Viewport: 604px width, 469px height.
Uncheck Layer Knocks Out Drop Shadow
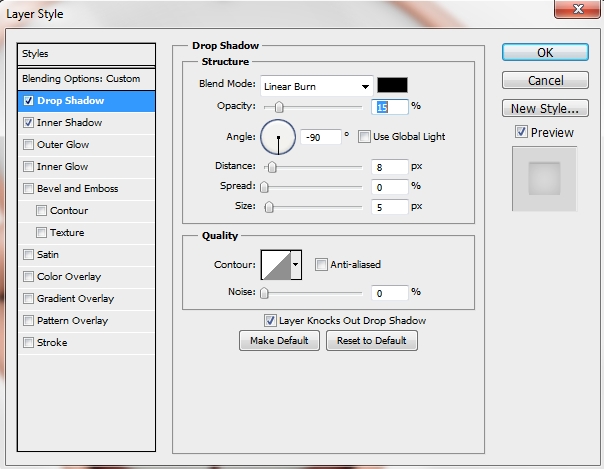[x=270, y=320]
